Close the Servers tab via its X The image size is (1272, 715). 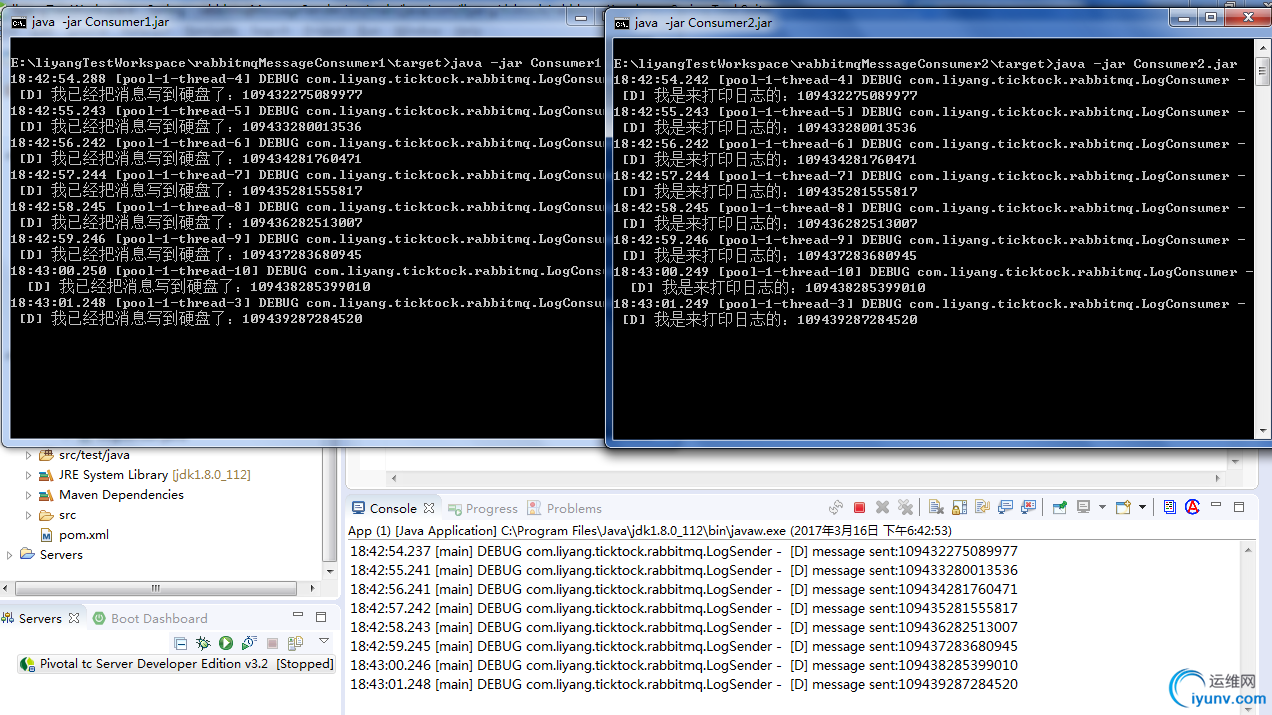(x=74, y=618)
